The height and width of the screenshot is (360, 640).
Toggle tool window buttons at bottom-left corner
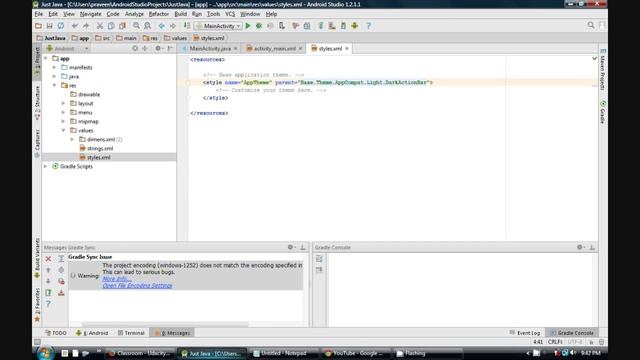pos(37,342)
